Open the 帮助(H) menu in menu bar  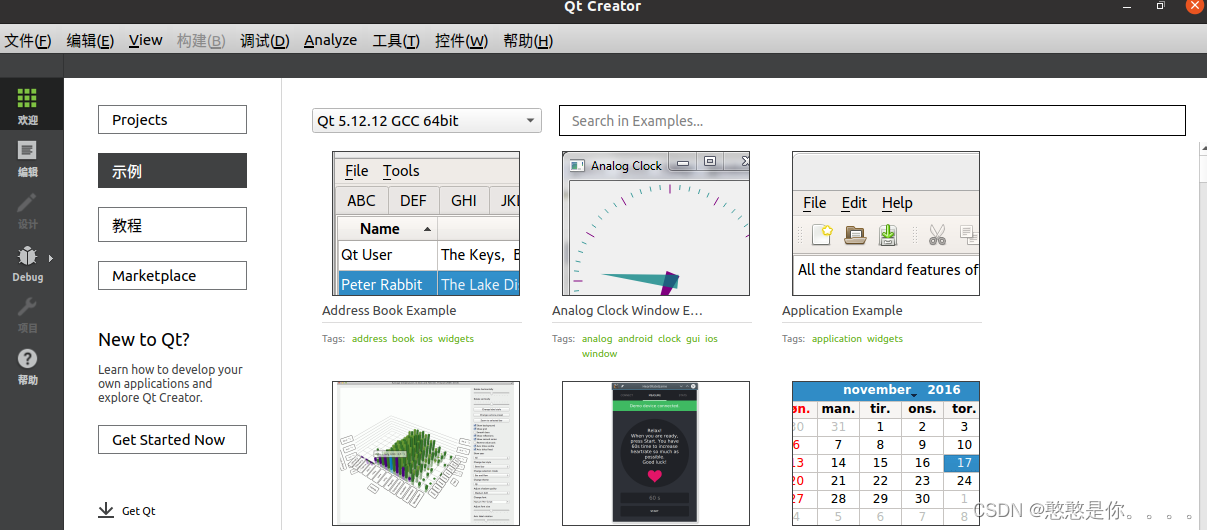click(x=528, y=41)
